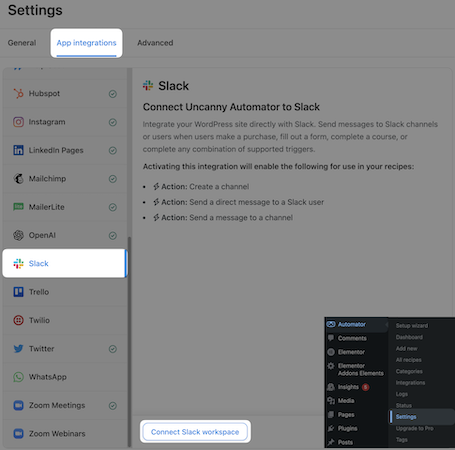Open Dashboard submenu item
Screen dimensions: 455x450
(409, 337)
